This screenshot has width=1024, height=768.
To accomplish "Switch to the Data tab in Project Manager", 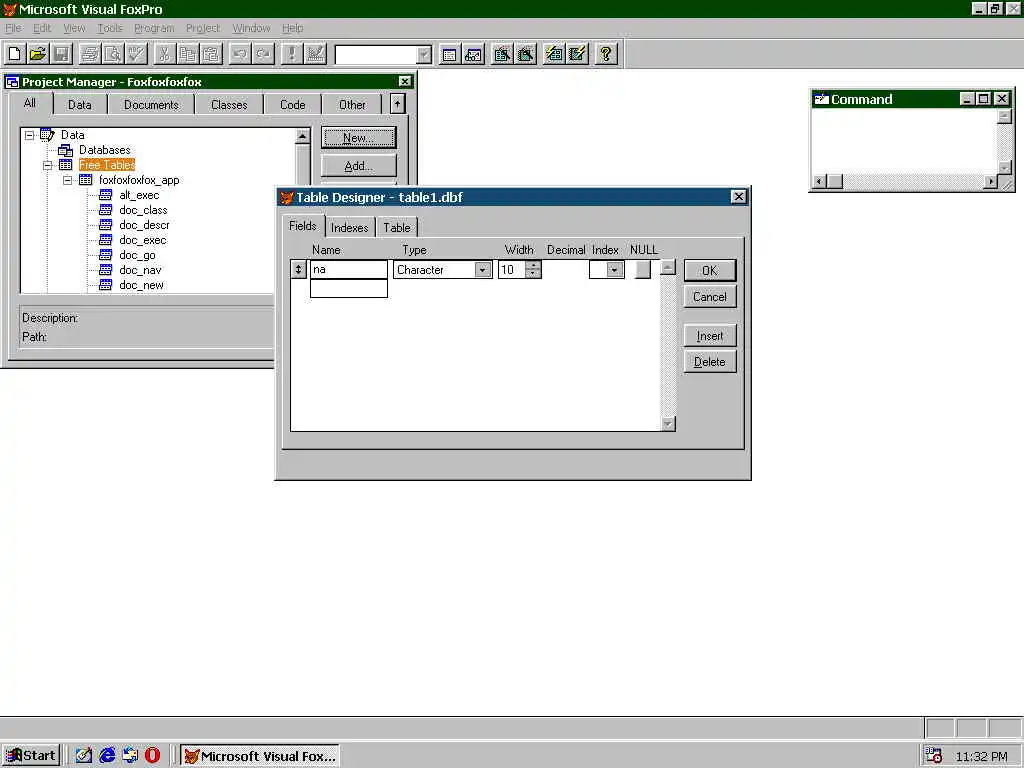I will (x=80, y=104).
